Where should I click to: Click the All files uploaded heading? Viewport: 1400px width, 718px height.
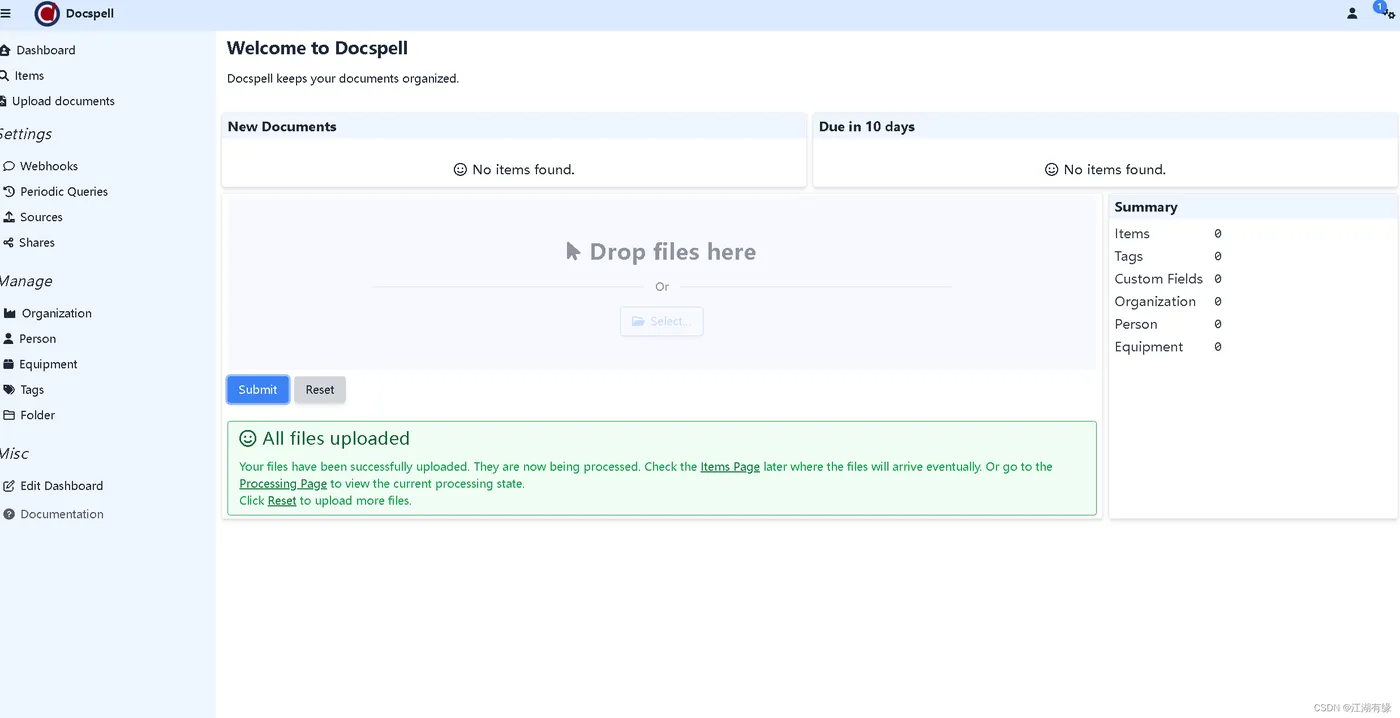point(325,439)
